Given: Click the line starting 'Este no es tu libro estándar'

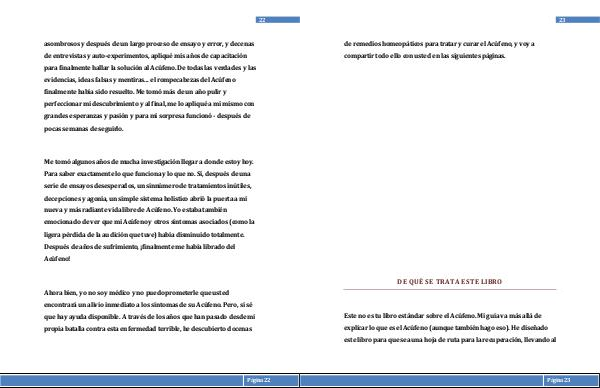Looking at the screenshot, I should pos(443,316).
